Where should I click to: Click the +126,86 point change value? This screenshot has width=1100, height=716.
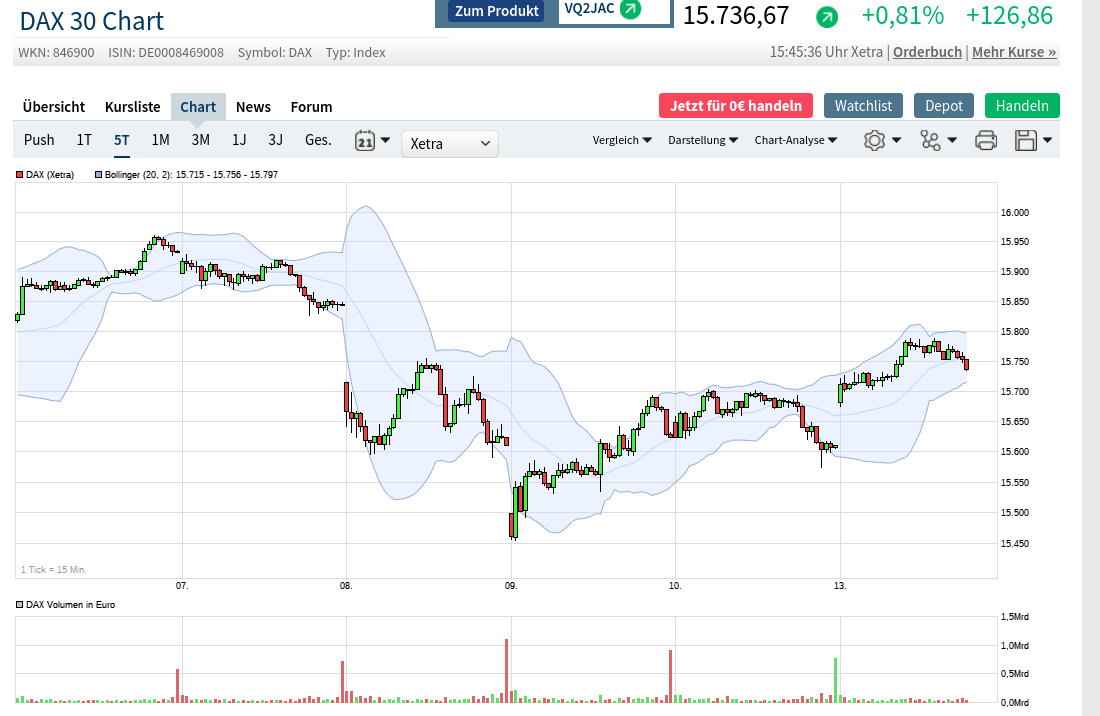coord(1009,15)
